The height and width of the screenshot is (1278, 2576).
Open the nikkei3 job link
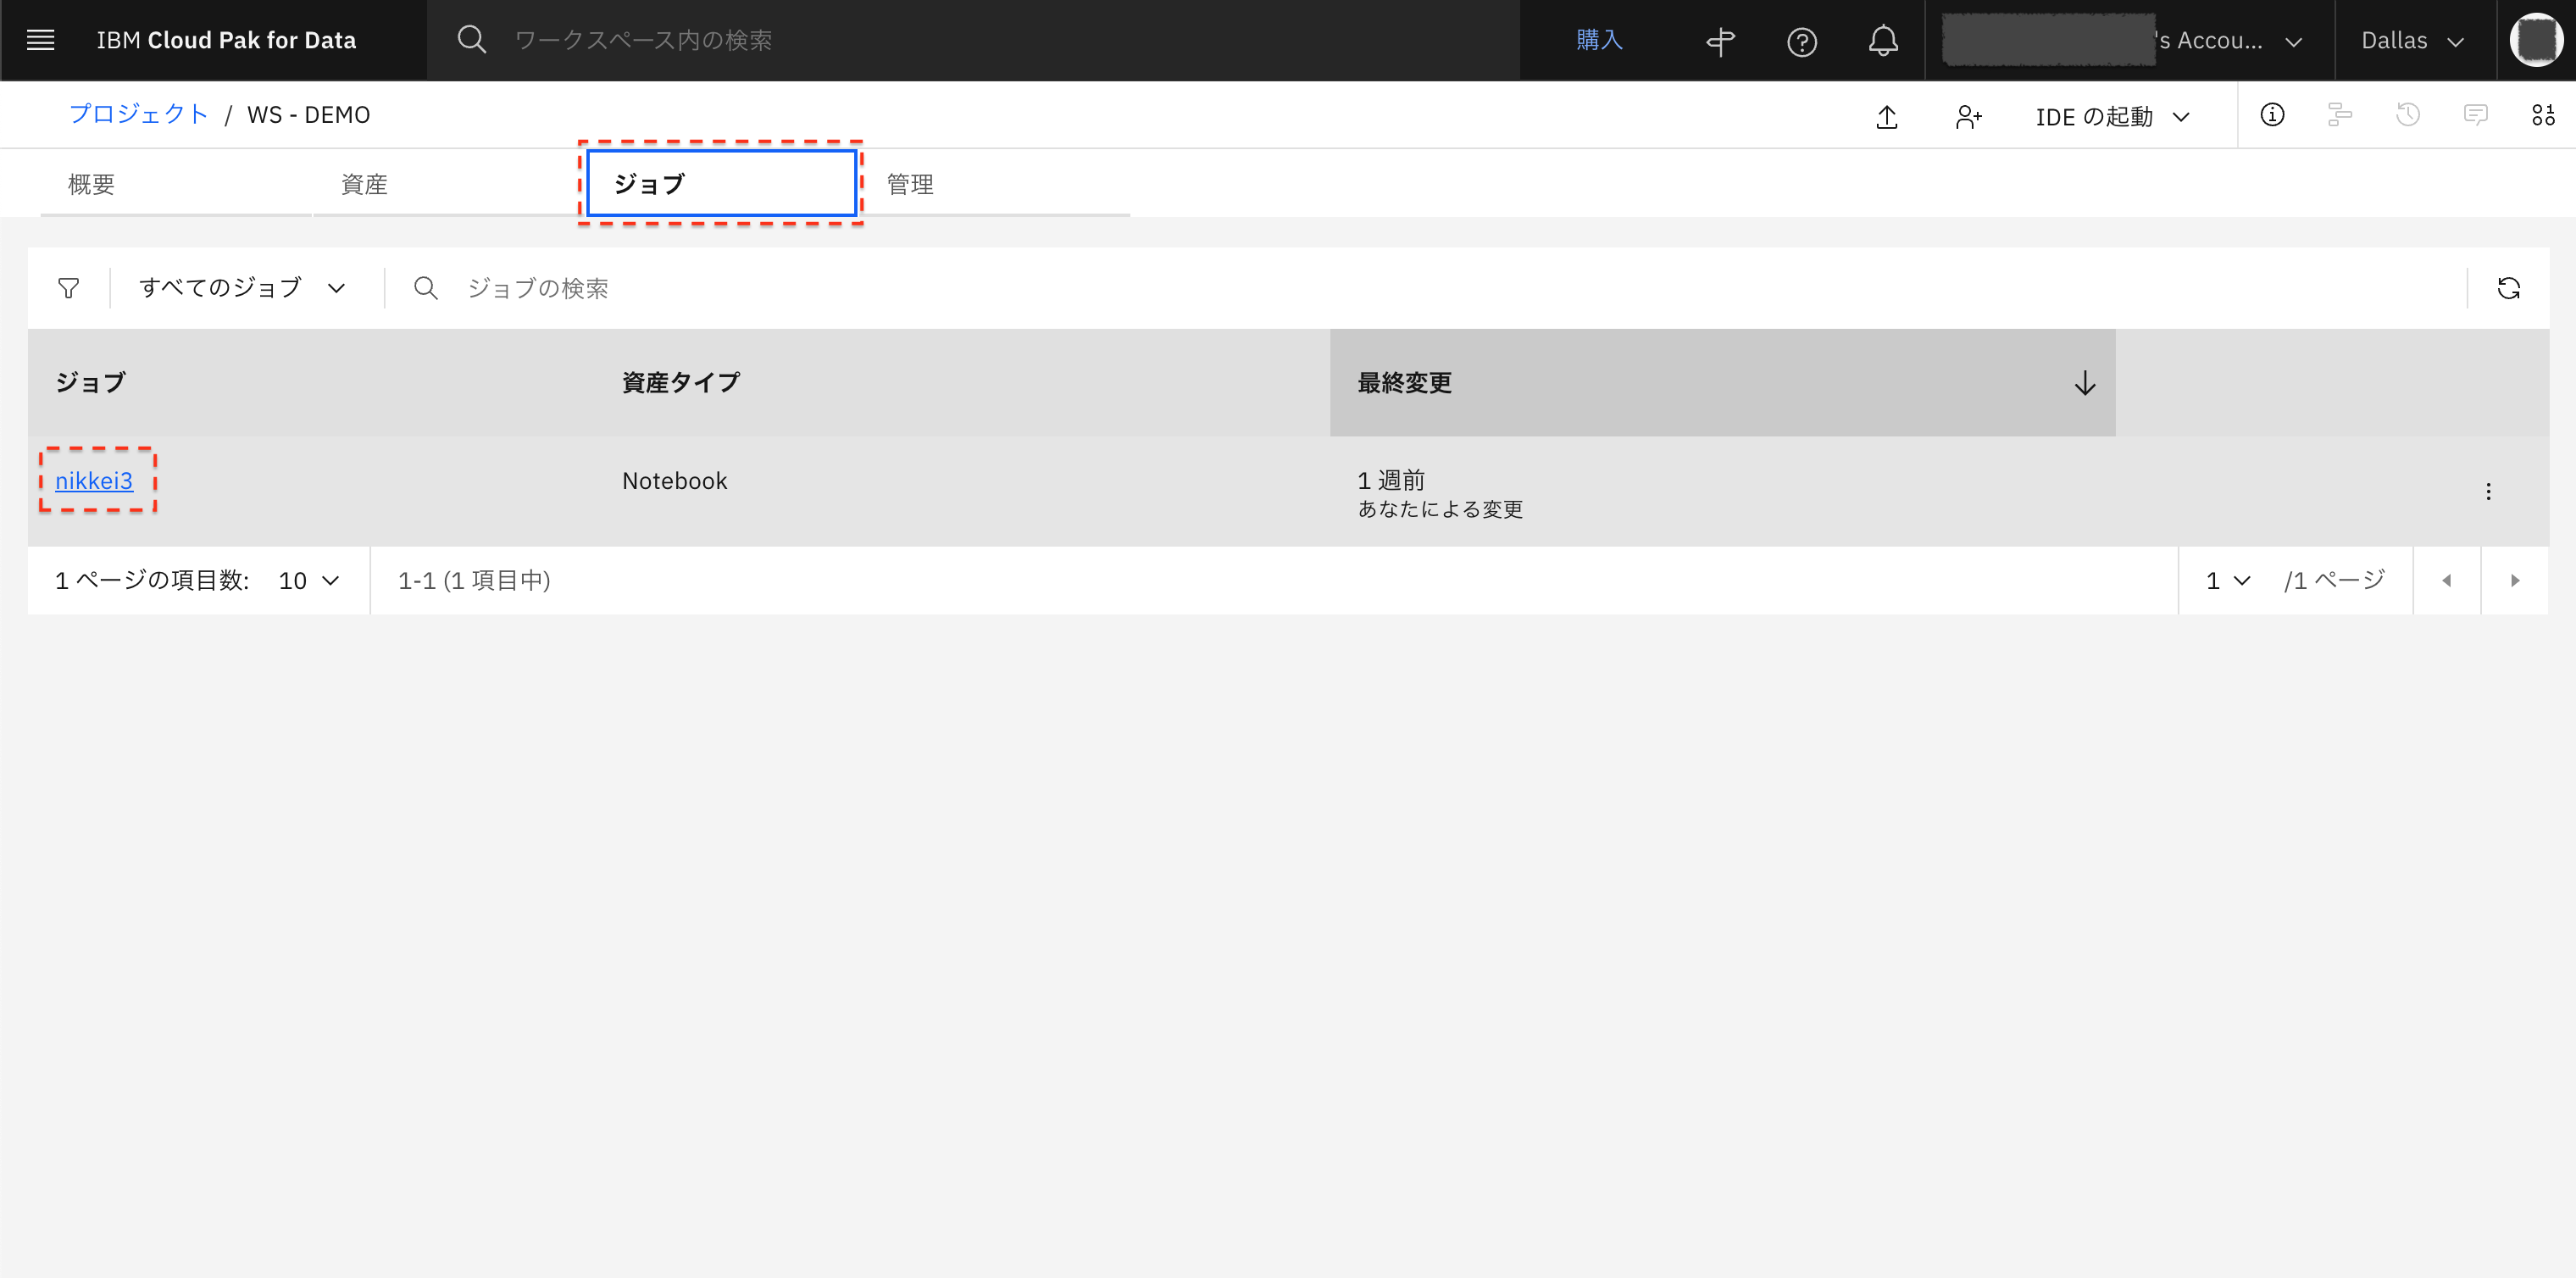(x=94, y=481)
